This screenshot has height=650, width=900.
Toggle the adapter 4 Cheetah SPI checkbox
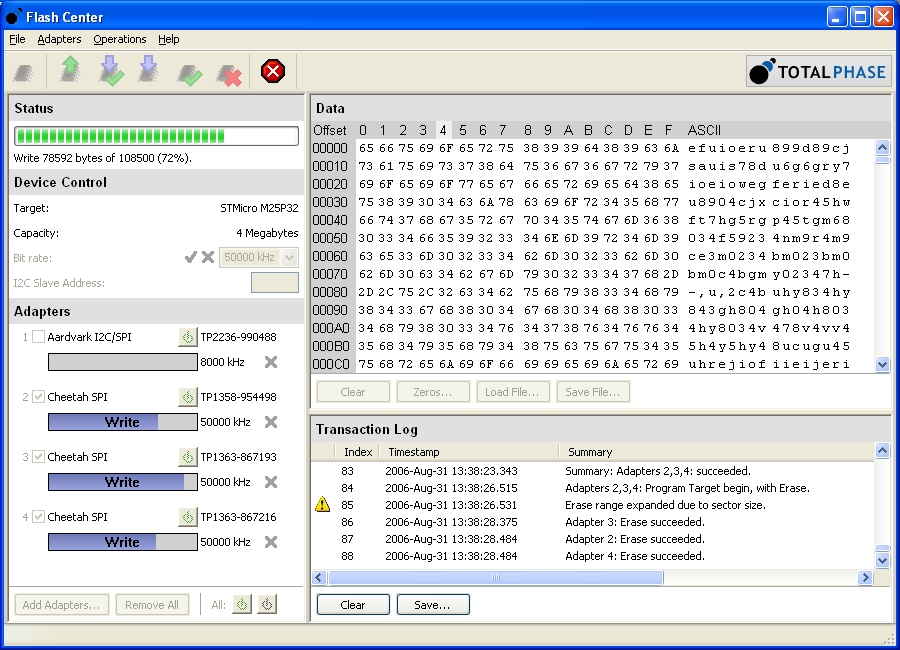pyautogui.click(x=38, y=517)
